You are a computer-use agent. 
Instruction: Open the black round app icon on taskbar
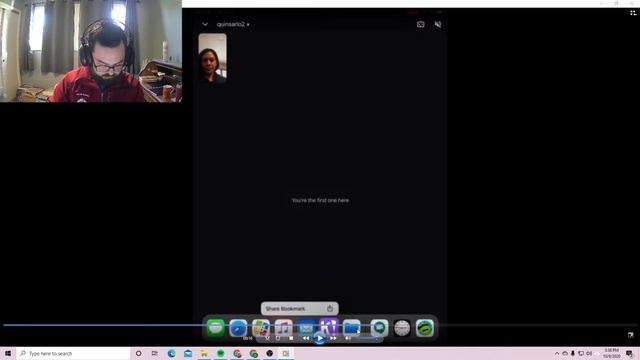click(x=269, y=353)
